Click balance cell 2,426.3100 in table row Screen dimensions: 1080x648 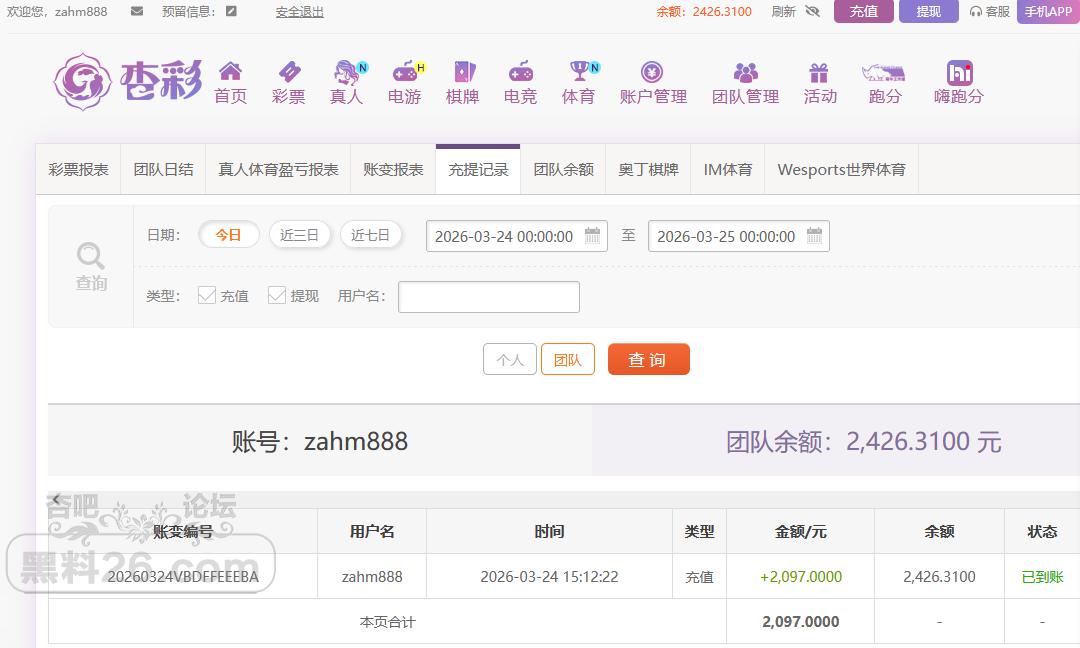[x=939, y=577]
